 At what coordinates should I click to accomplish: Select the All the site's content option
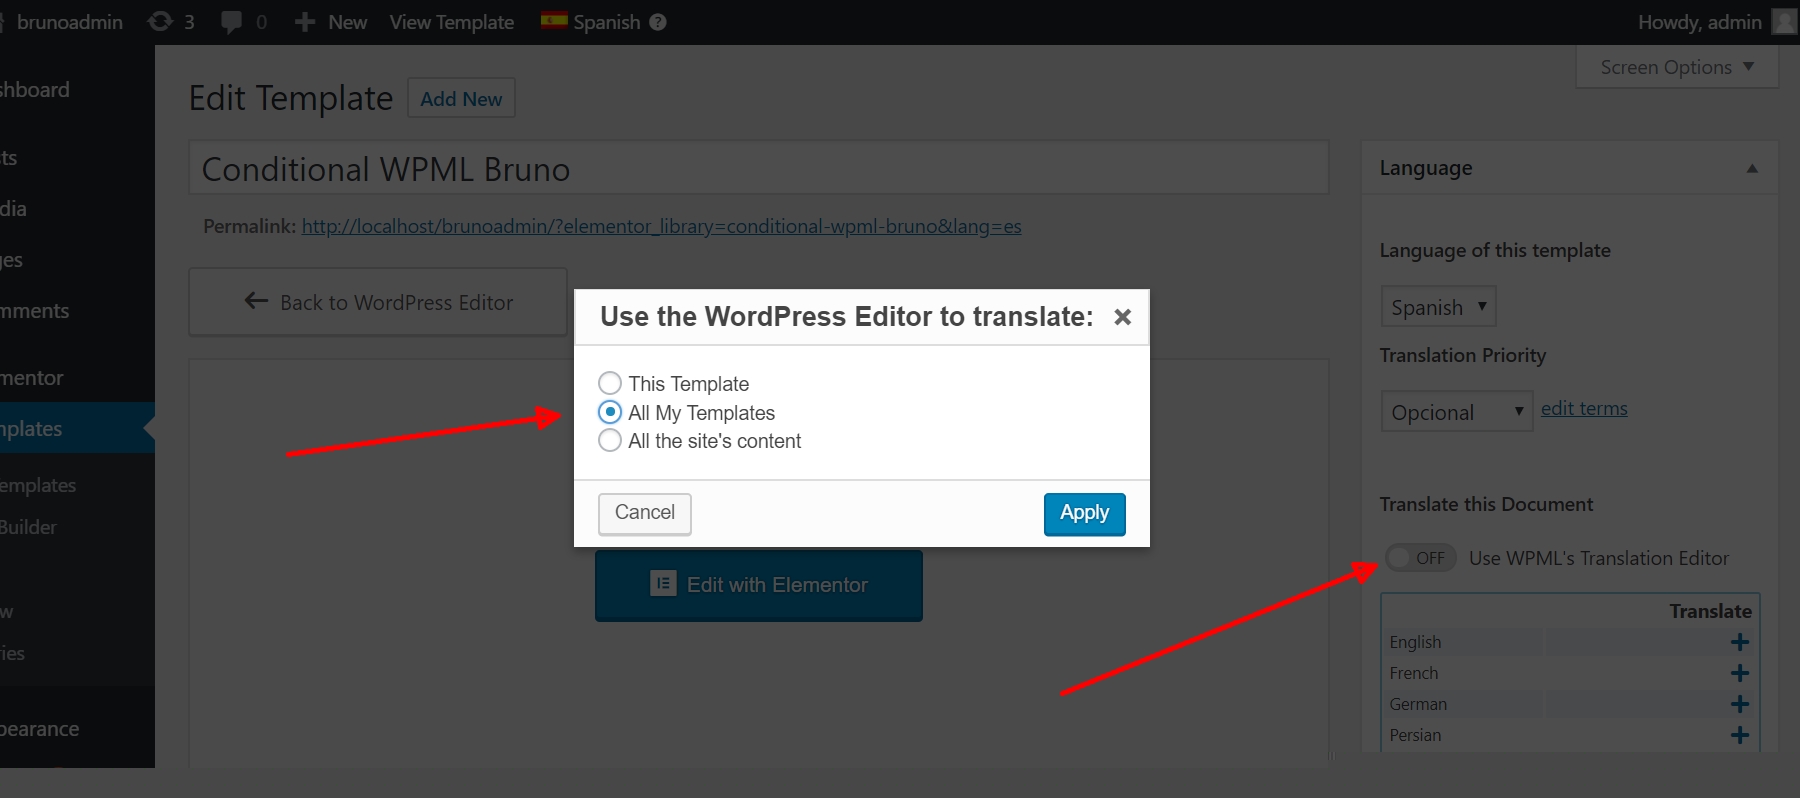610,441
